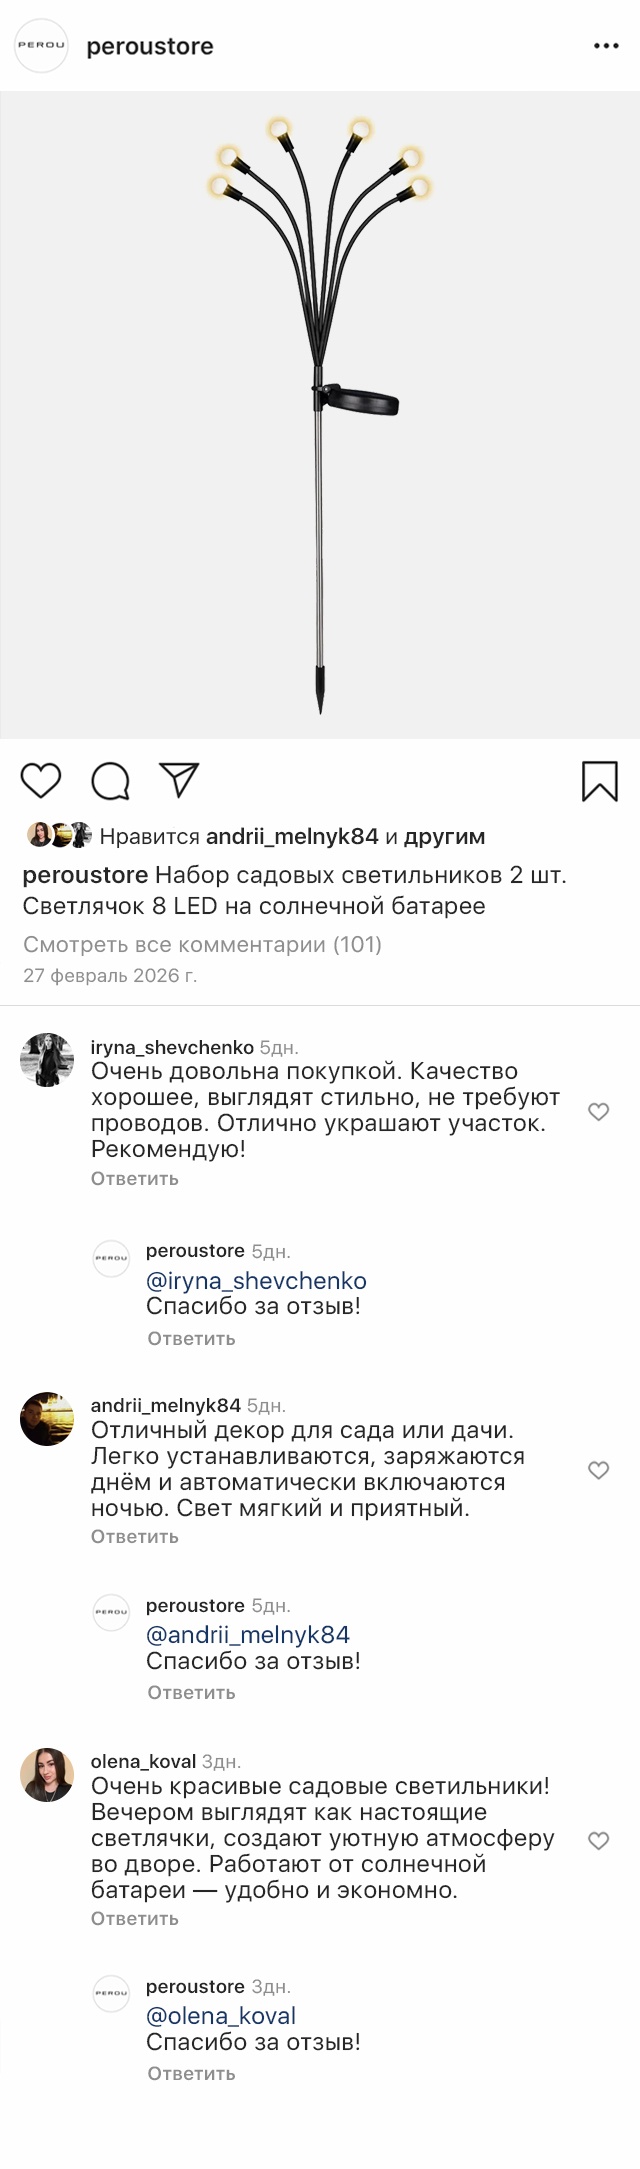640x2169 pixels.
Task: Like olena_koval's comment
Action: point(598,1840)
